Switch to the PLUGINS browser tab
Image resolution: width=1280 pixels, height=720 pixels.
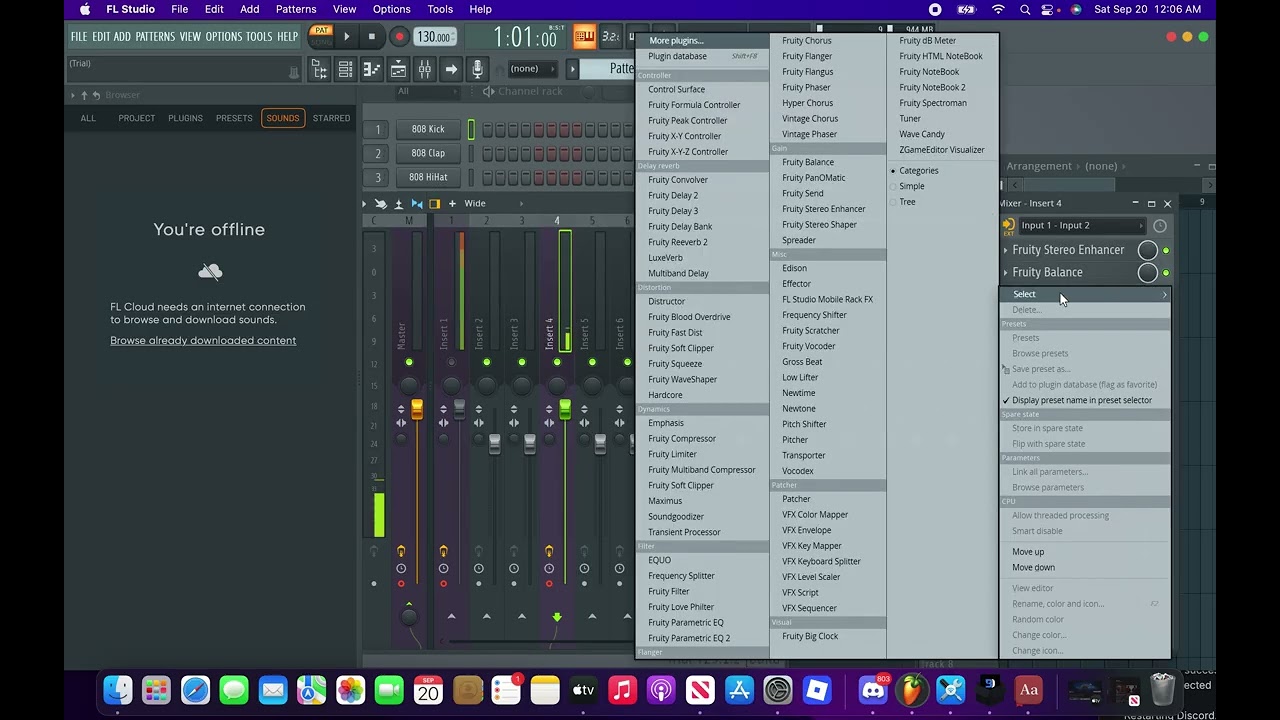click(185, 118)
